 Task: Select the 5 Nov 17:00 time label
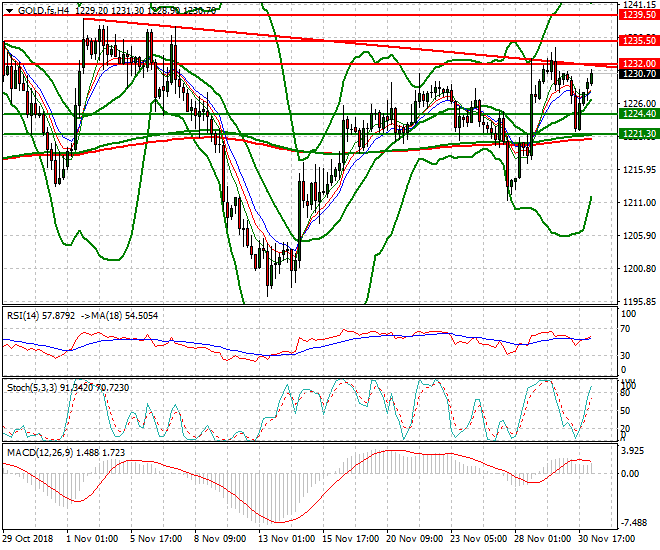[x=156, y=539]
